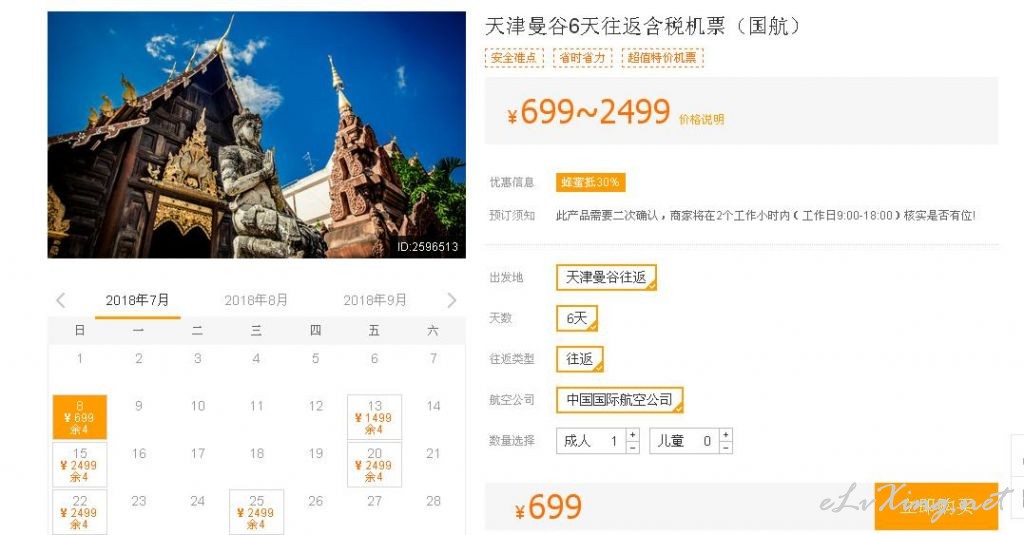This screenshot has height=535, width=1024.
Task: Click the orange 立即购买 buy button
Action: [x=936, y=506]
